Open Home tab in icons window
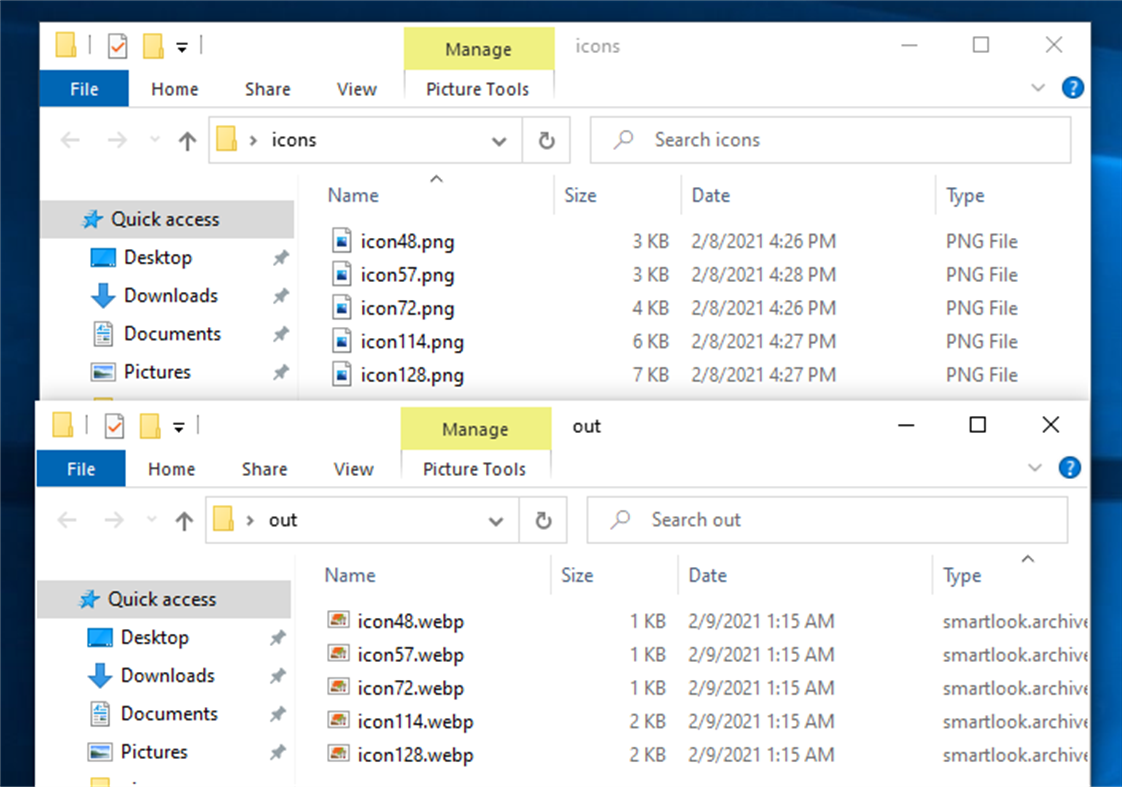Image resolution: width=1122 pixels, height=787 pixels. [x=175, y=89]
